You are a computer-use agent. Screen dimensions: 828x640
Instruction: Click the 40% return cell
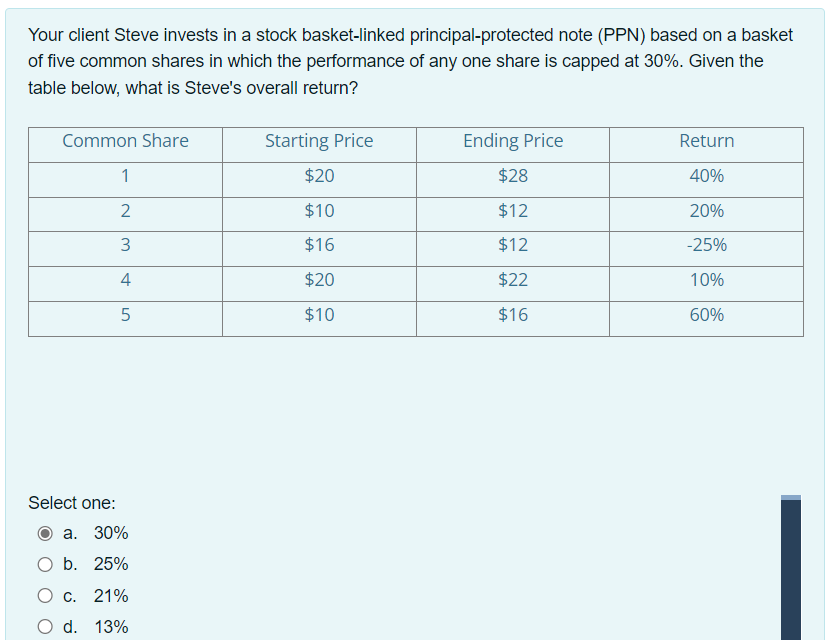point(707,175)
